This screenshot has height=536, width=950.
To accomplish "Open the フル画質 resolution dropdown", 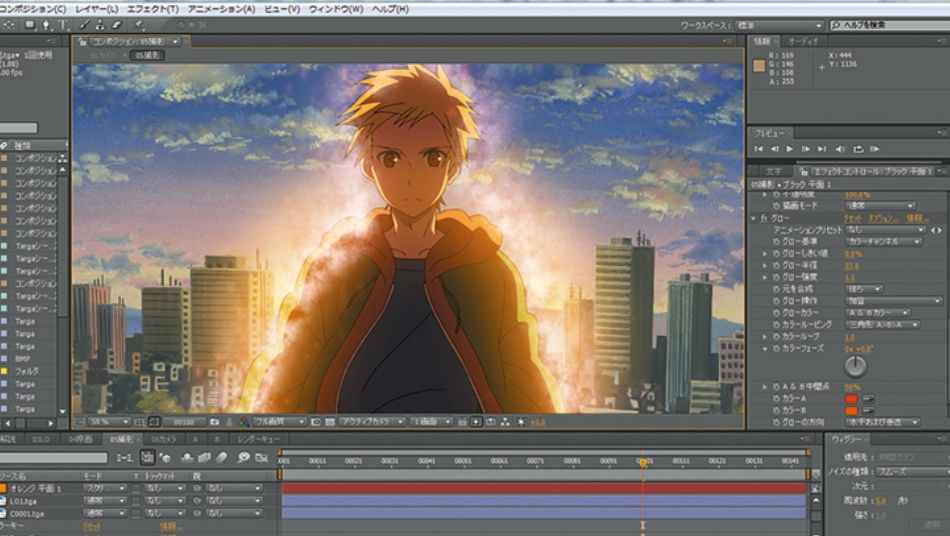I will (x=280, y=422).
